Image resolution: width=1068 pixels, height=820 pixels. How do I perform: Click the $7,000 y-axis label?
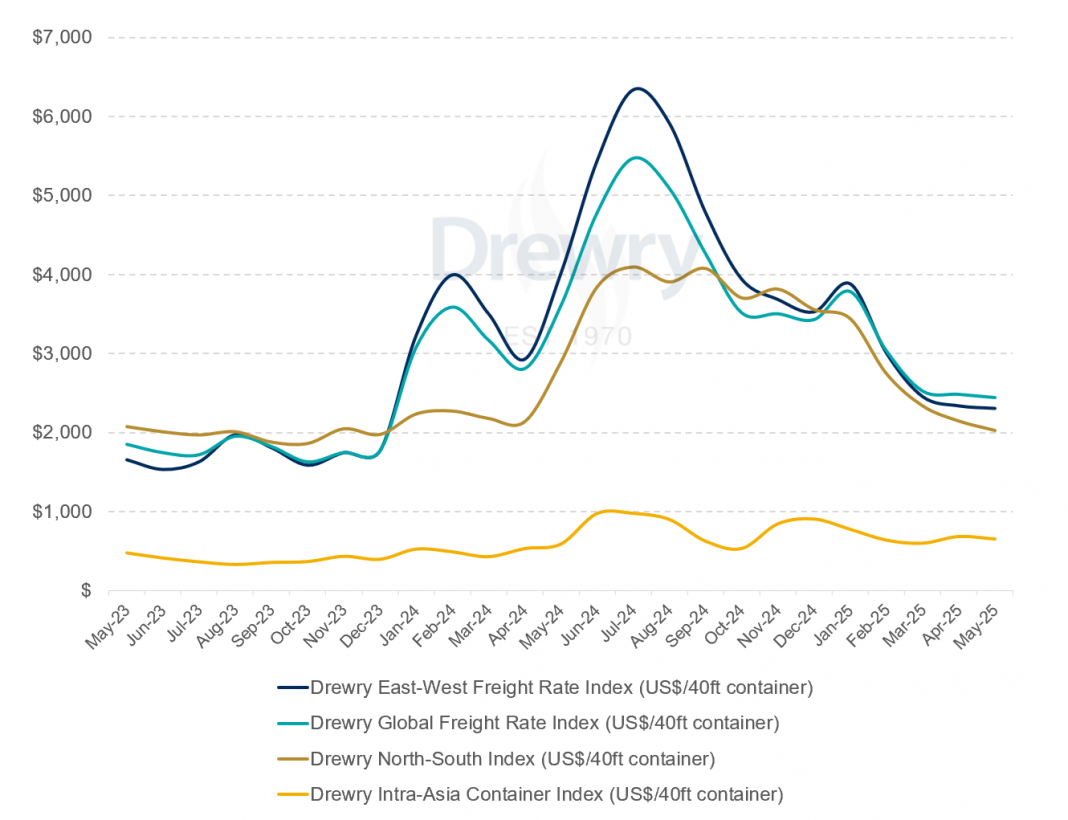pos(62,37)
